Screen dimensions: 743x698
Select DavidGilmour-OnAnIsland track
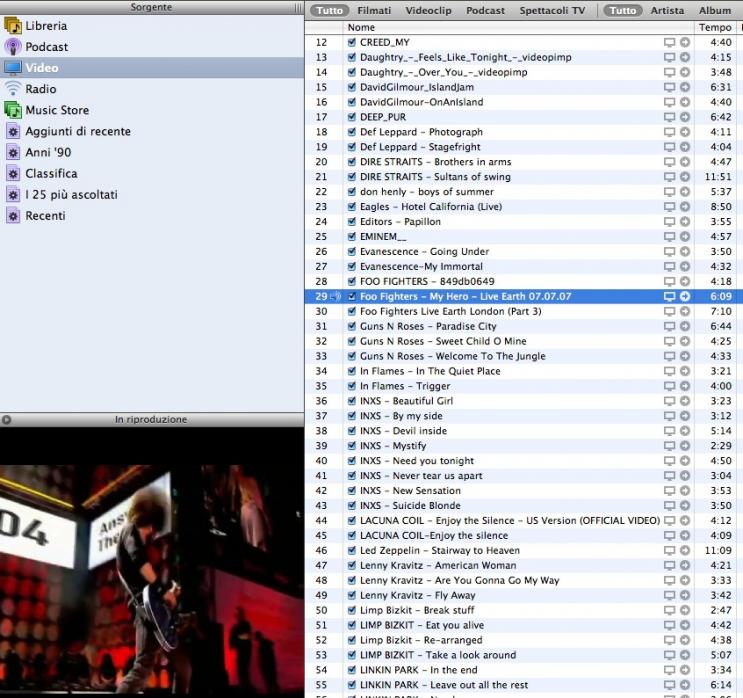(422, 102)
